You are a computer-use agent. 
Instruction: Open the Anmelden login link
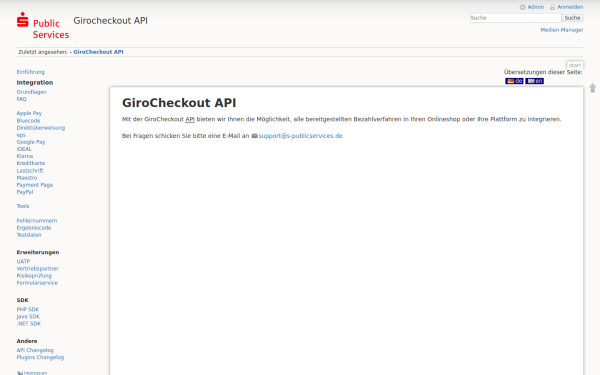coord(570,7)
